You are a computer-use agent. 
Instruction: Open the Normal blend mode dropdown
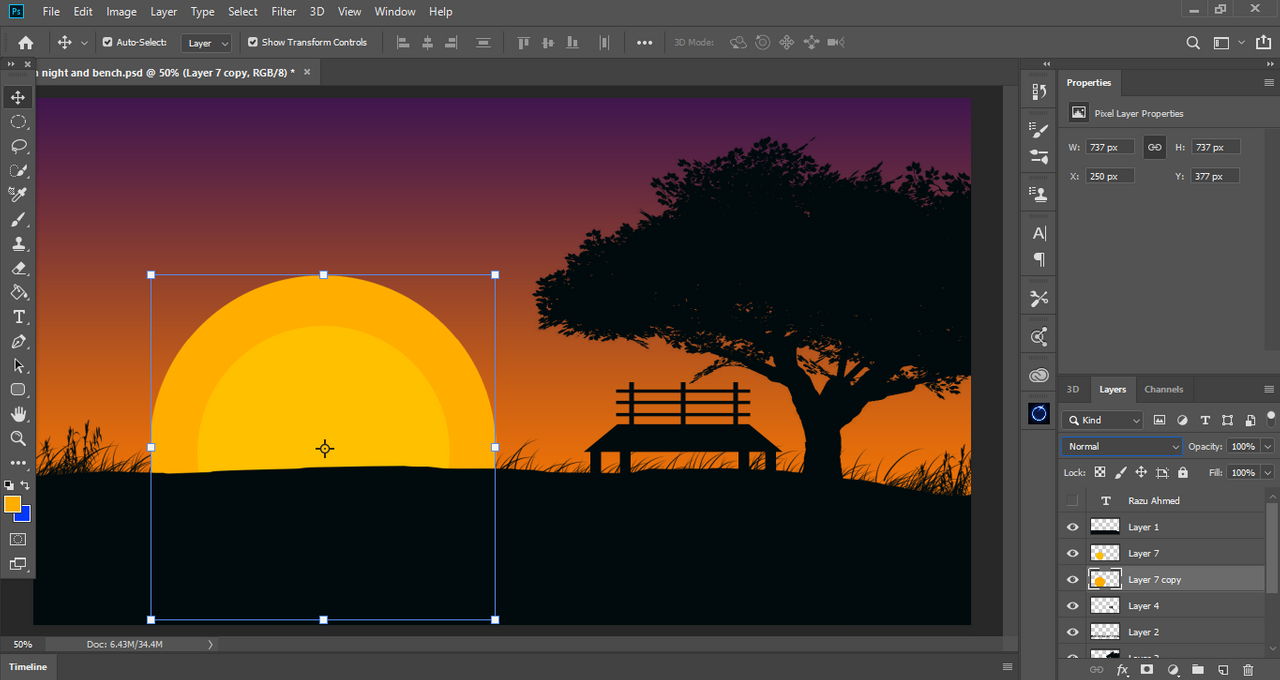point(1122,446)
